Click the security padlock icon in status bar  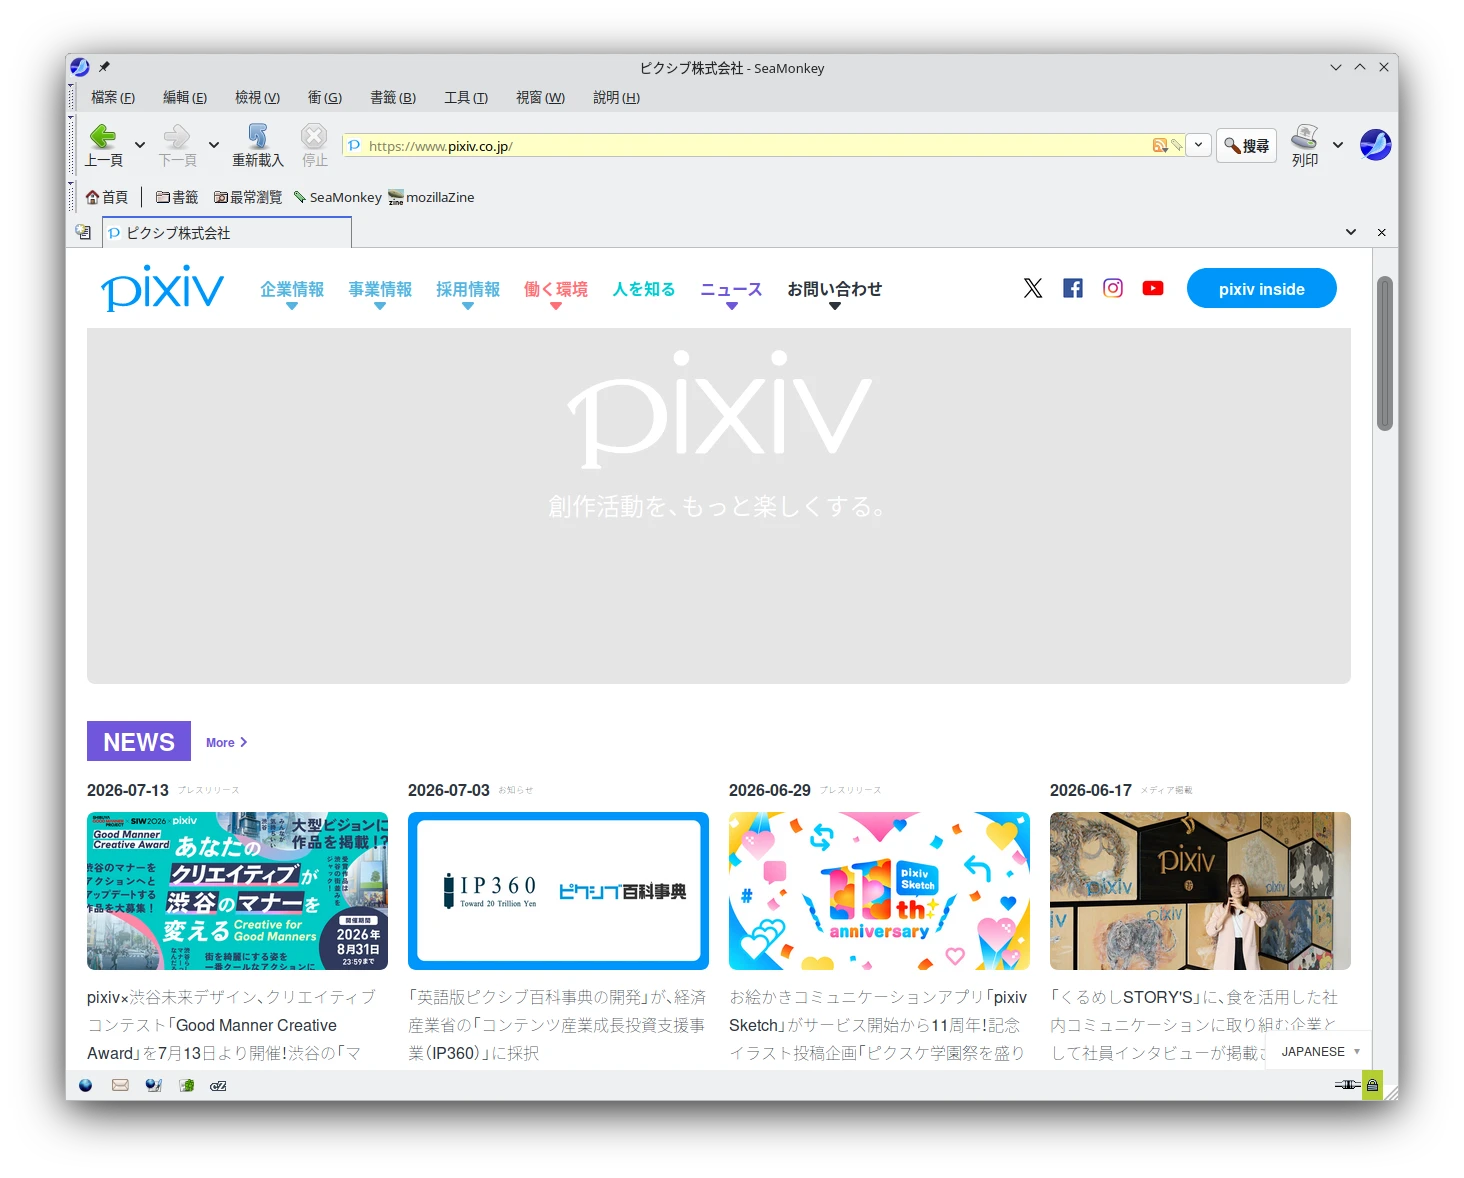(1372, 1085)
